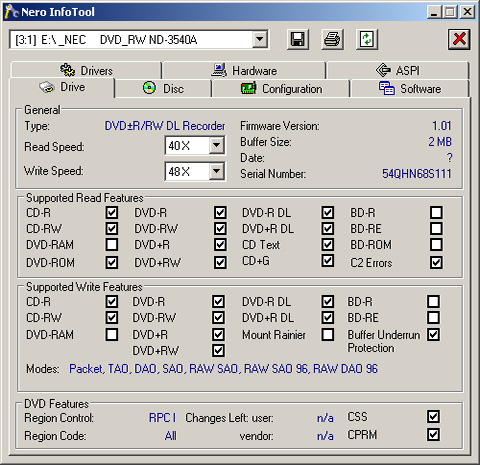Toggle Buffer Underrun Protection checkbox
Viewport: 480px width, 465px height.
coord(433,334)
